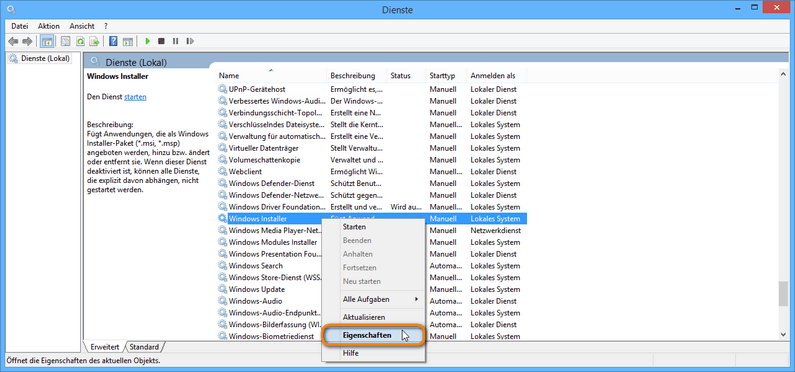Screen dimensions: 795x372
Task: Open the Ansicht menu
Action: pyautogui.click(x=82, y=26)
